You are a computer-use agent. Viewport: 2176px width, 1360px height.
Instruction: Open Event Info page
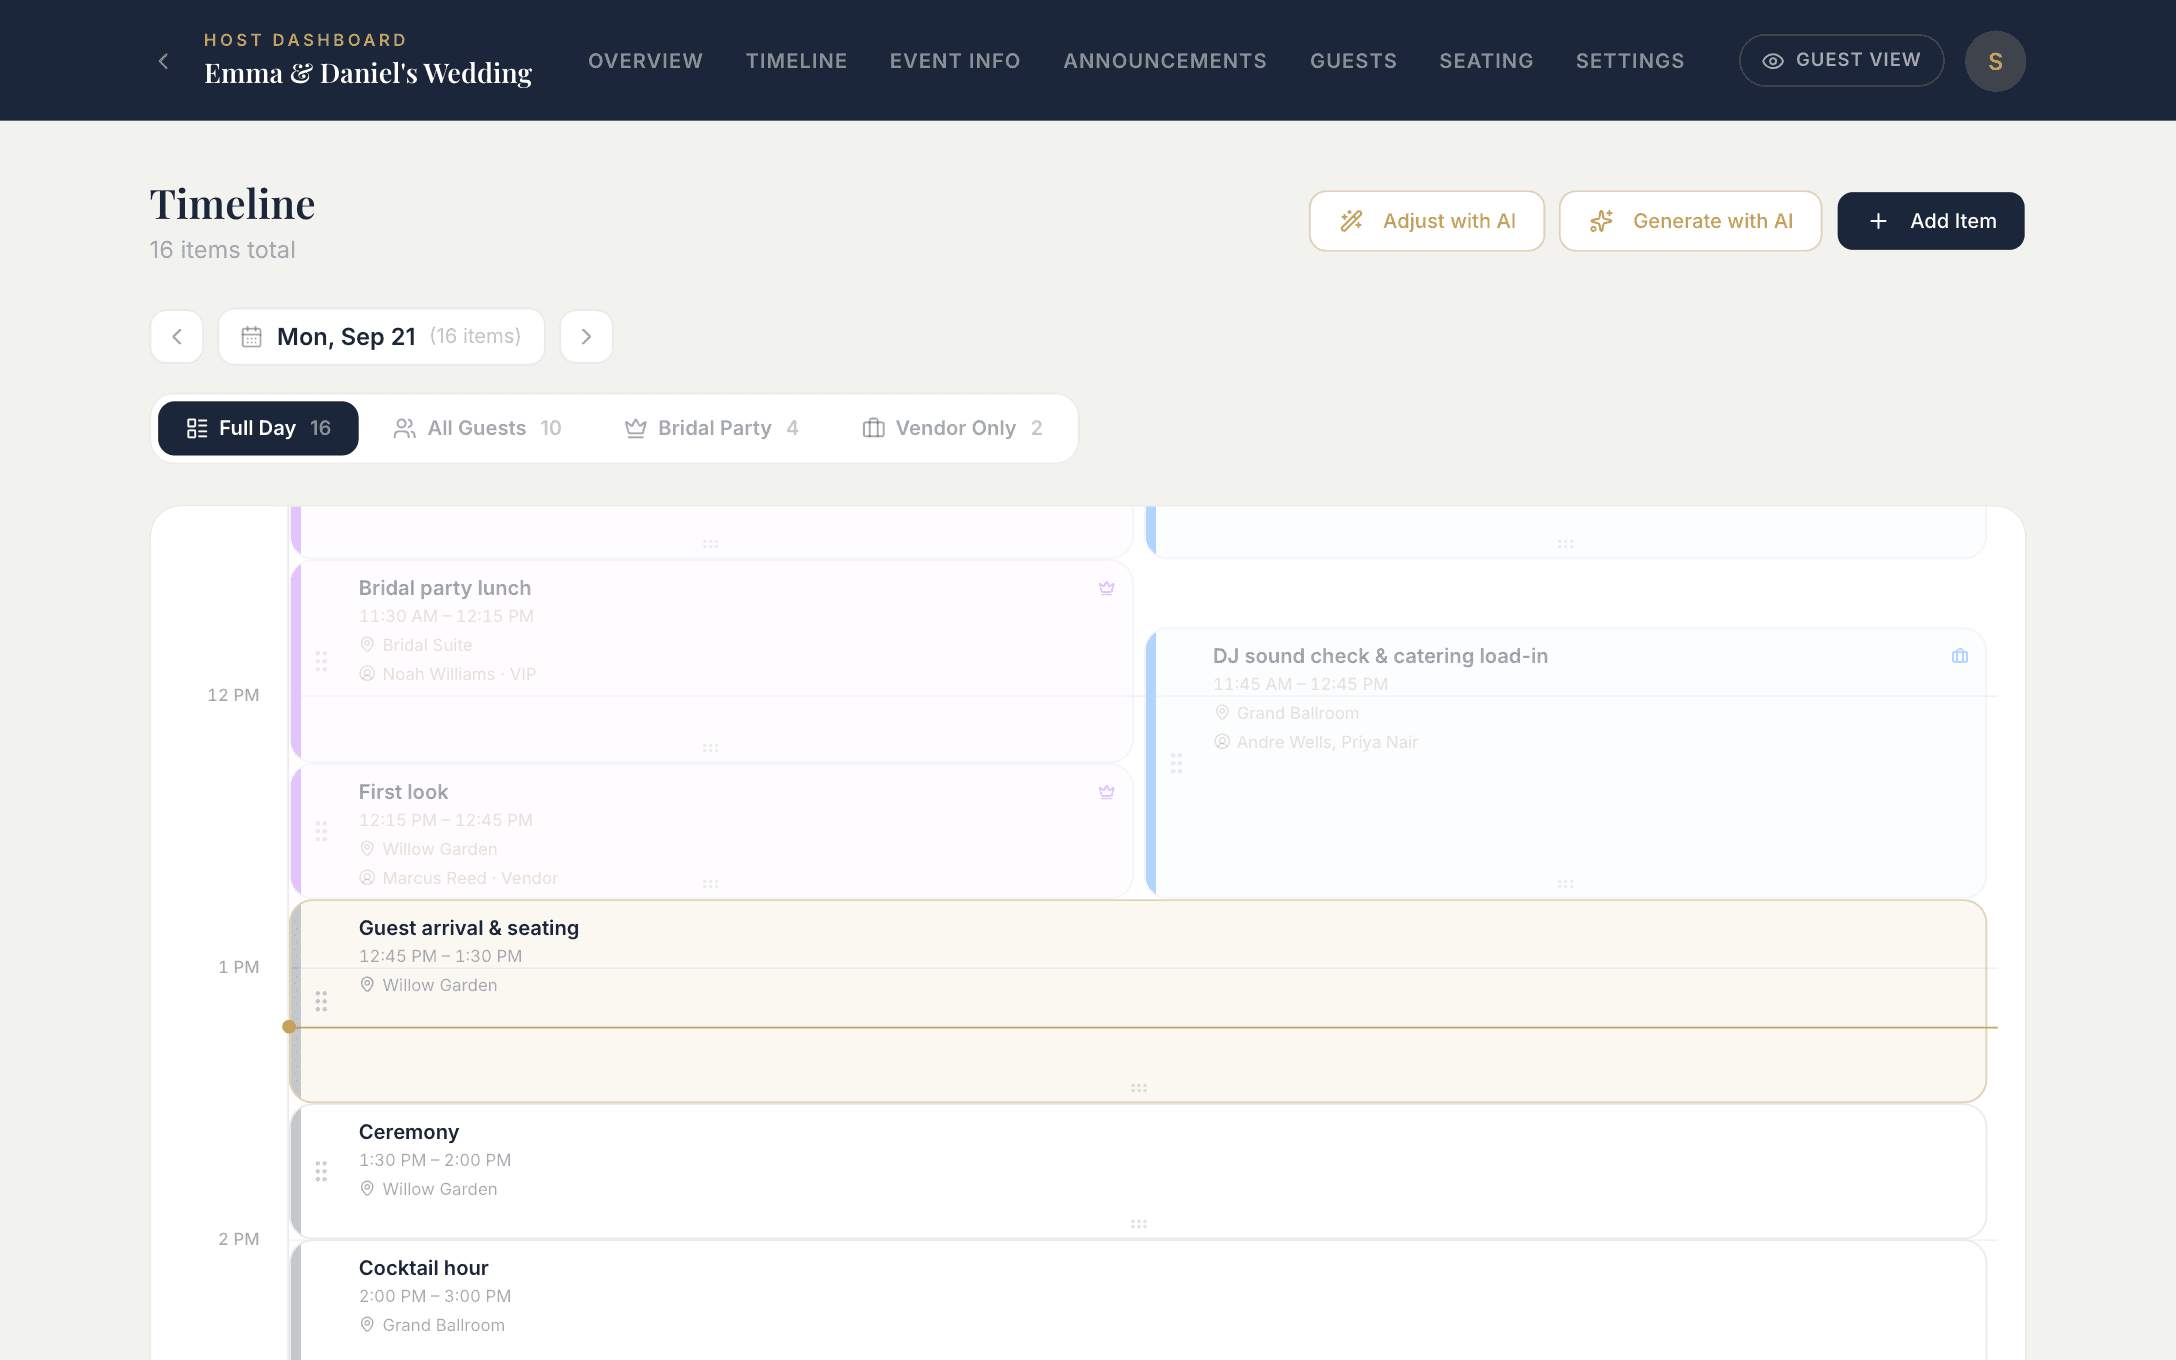tap(955, 61)
